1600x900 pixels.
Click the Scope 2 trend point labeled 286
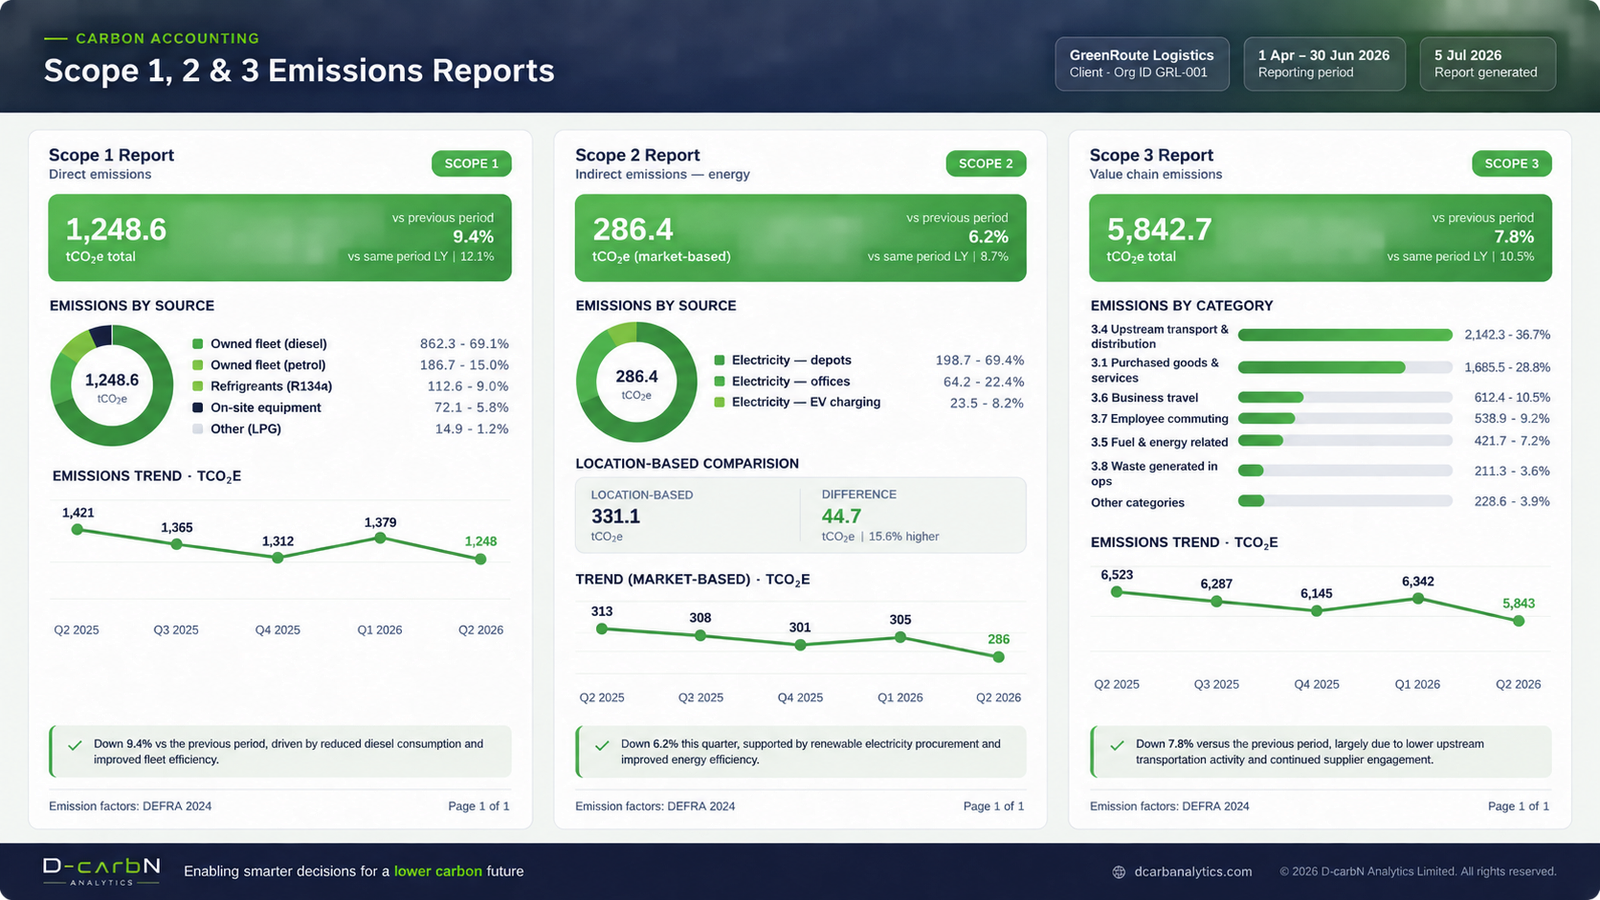(x=998, y=657)
